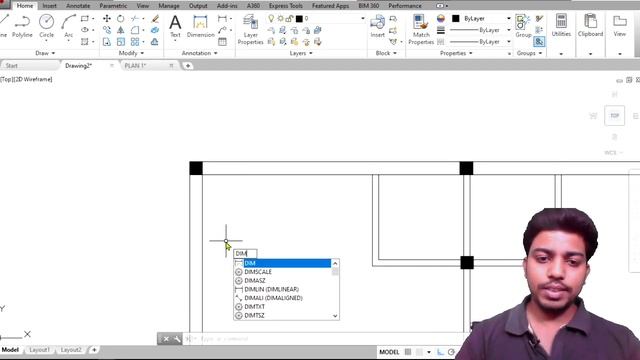Screen dimensions: 640x360
Task: Toggle Group Selection on/off button
Action: (539, 42)
